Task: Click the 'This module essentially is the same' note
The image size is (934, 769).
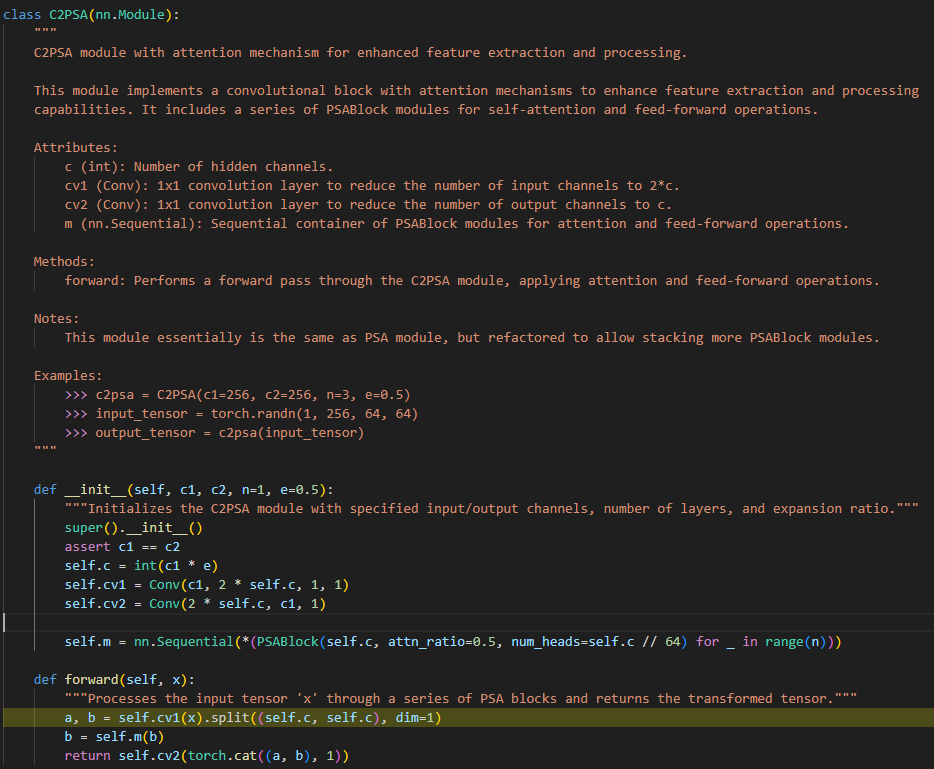Action: [x=472, y=338]
